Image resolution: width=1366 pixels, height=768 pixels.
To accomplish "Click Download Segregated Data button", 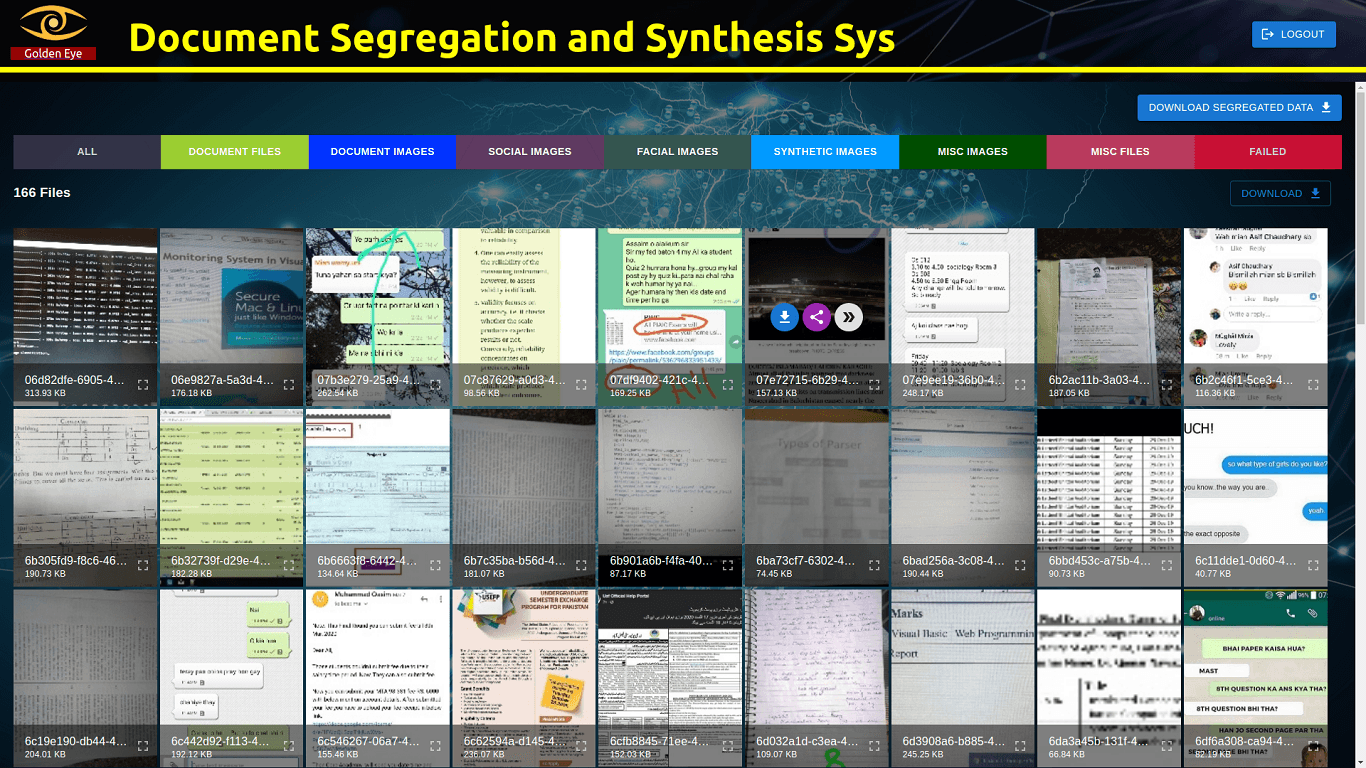I will [x=1239, y=108].
